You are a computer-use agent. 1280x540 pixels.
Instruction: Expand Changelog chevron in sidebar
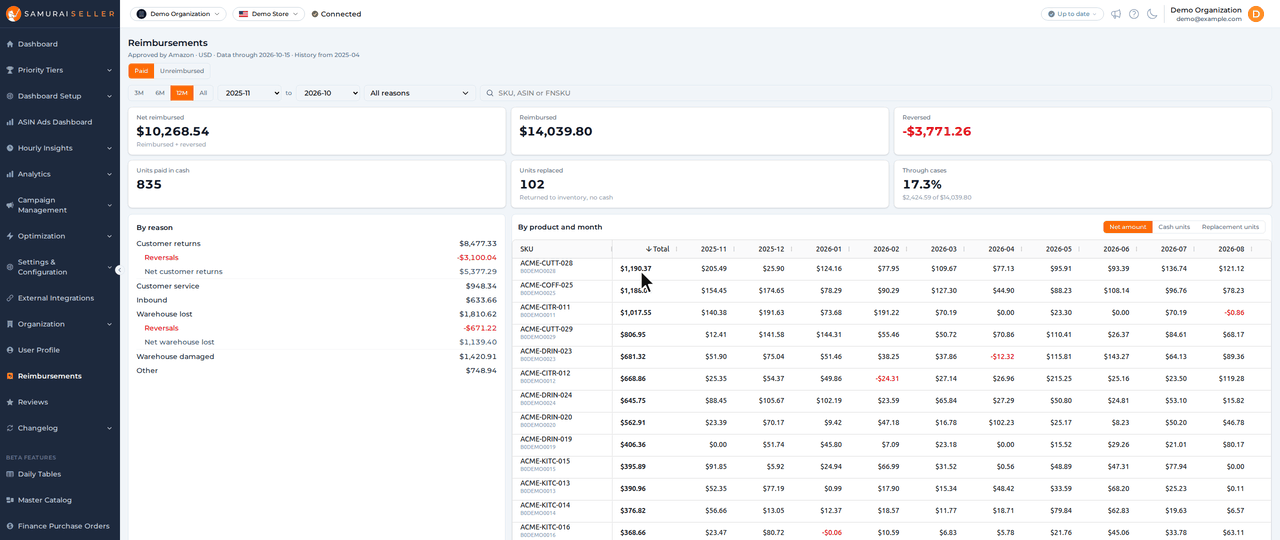[x=109, y=428]
